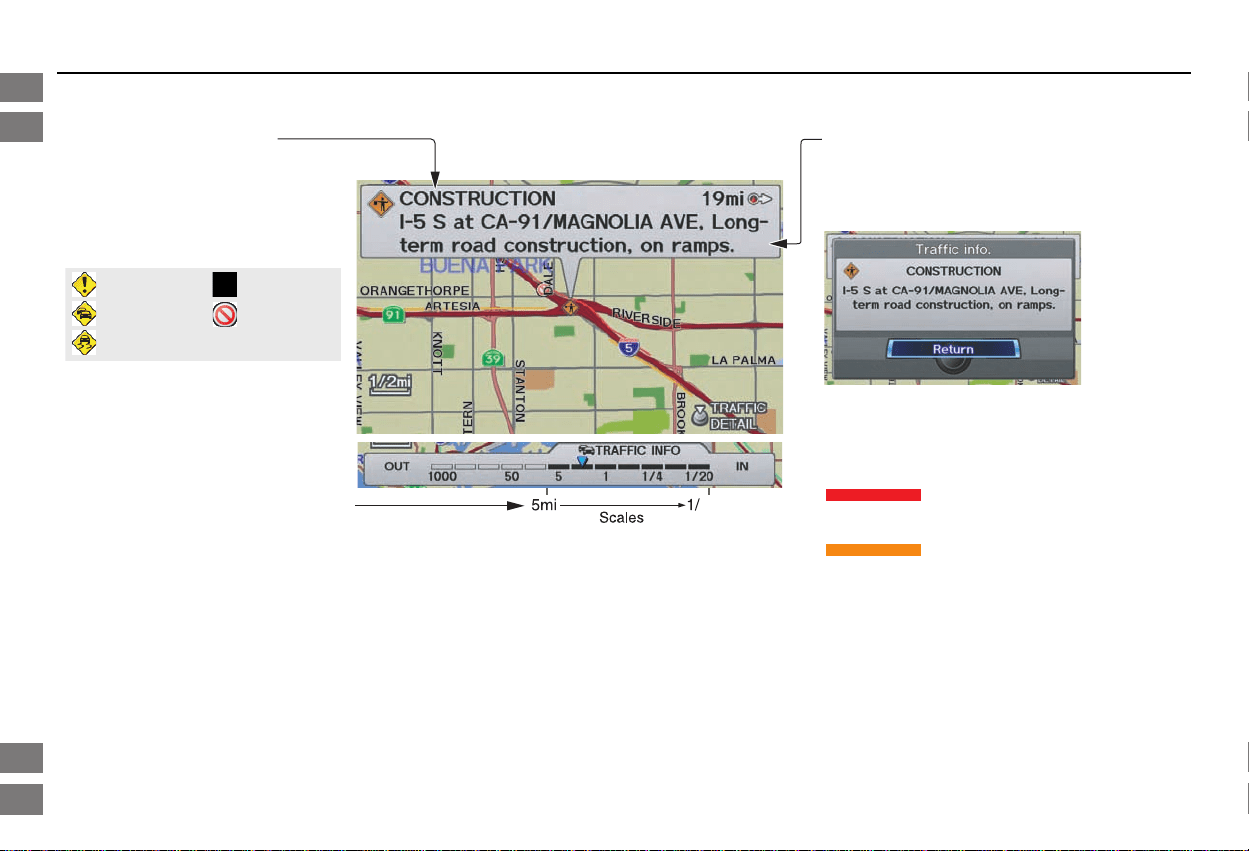Click the construction incident marker on the map

pyautogui.click(x=569, y=308)
